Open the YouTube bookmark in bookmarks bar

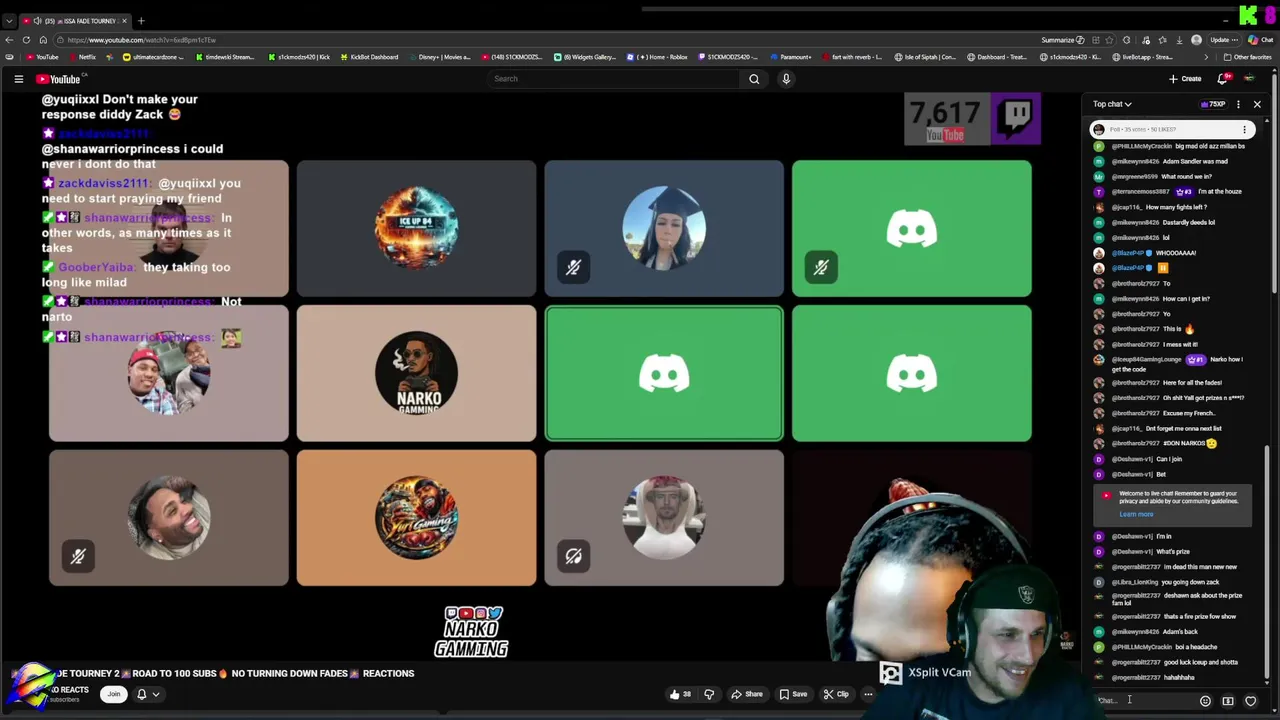(x=42, y=57)
